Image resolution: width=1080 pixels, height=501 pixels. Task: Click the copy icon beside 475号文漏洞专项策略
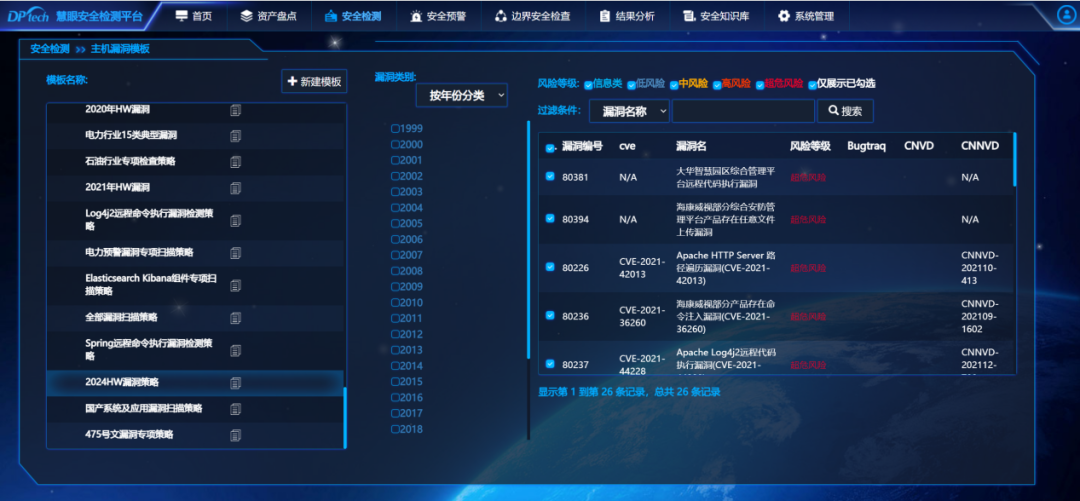click(x=236, y=435)
